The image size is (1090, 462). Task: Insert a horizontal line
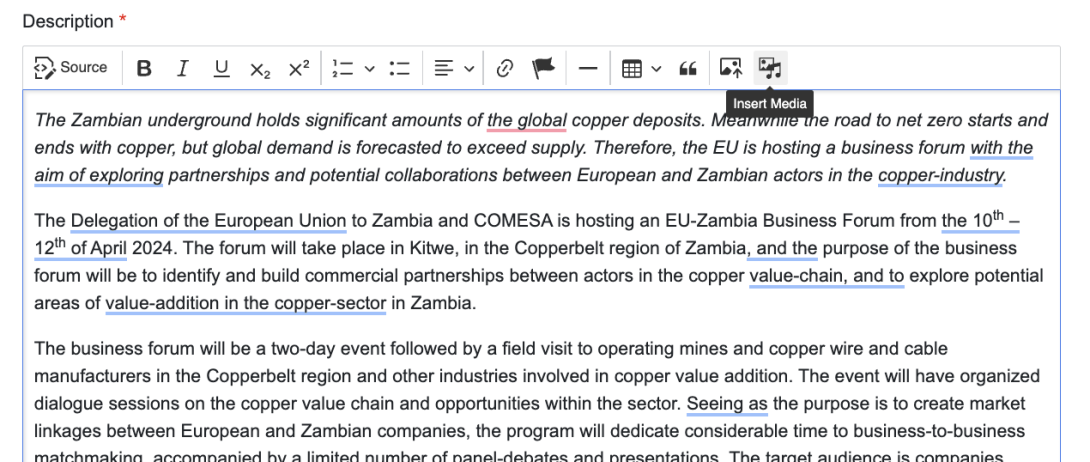[x=588, y=68]
